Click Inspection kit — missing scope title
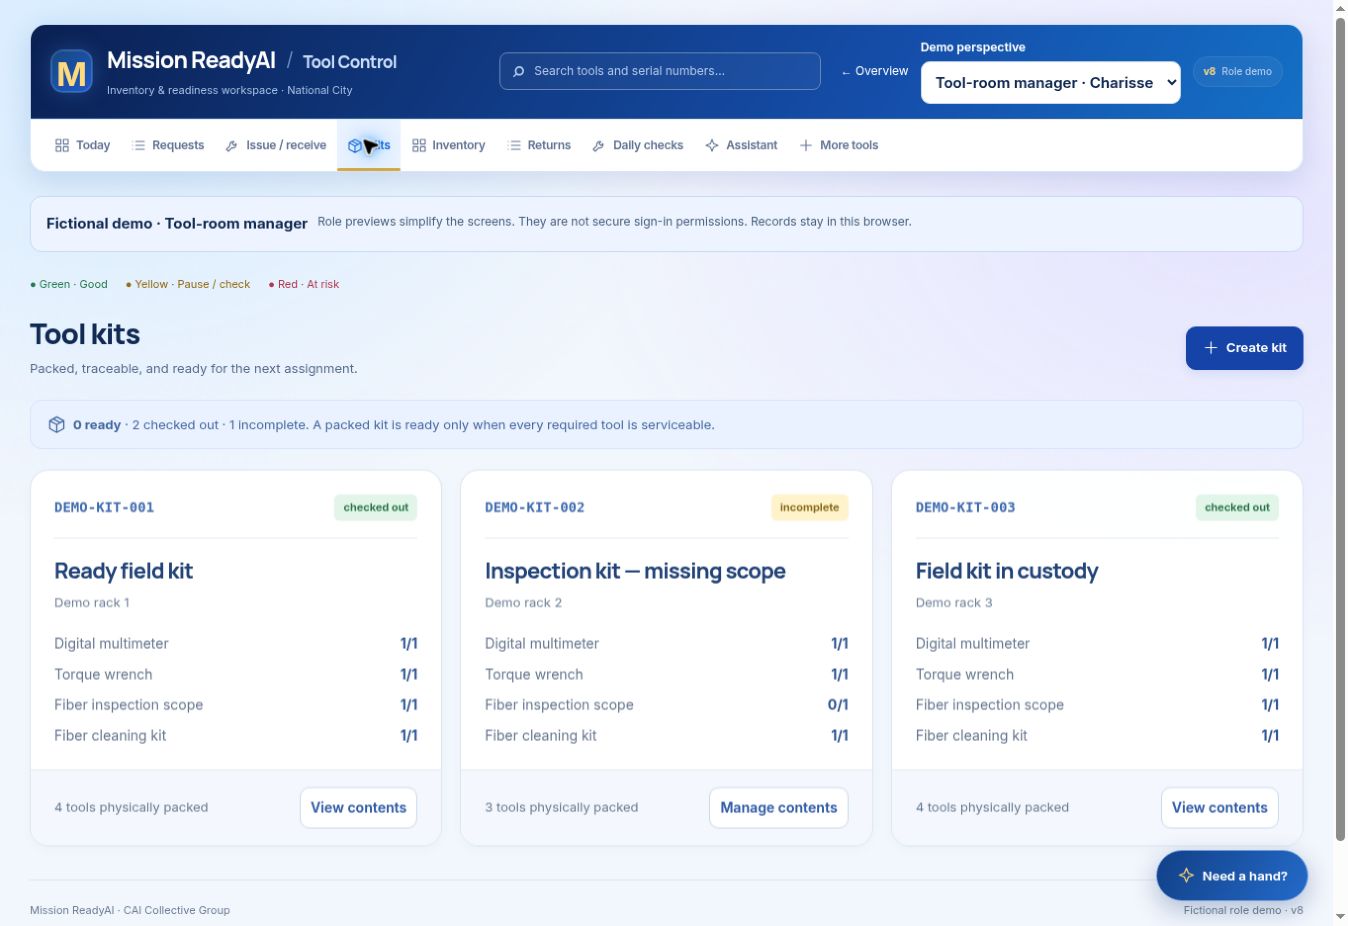Screen dimensions: 1348x926 click(635, 571)
